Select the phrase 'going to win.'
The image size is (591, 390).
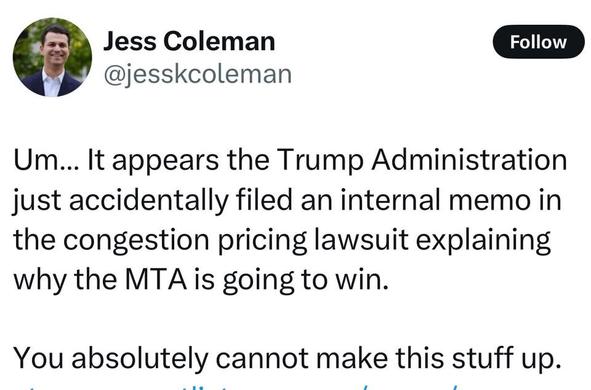(305, 280)
